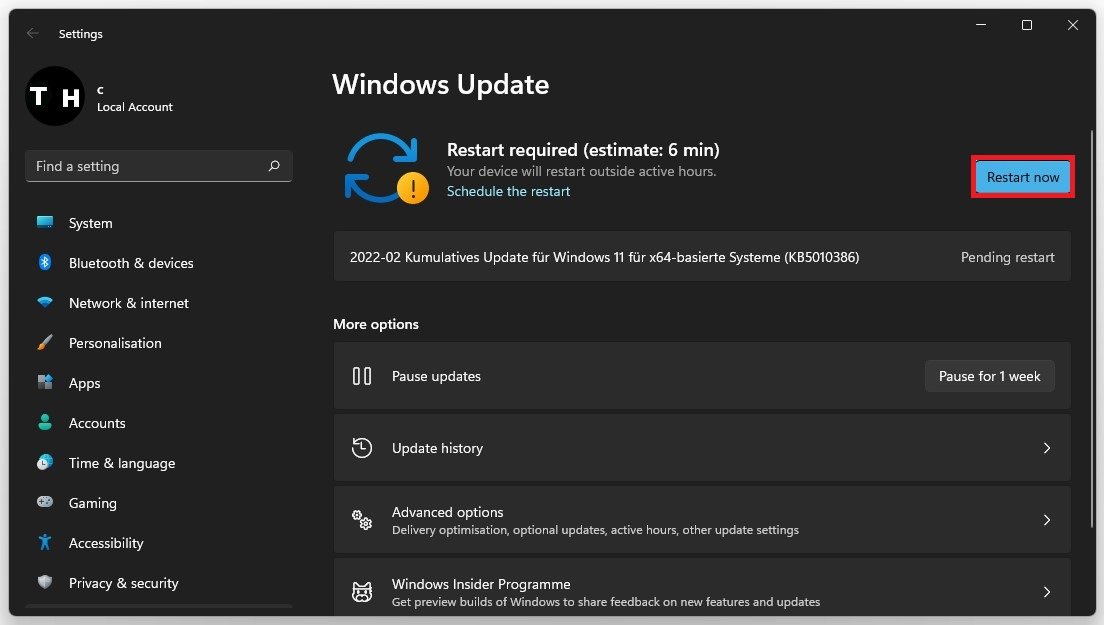Viewport: 1104px width, 625px height.
Task: Expand Windows Insider Programme chevron
Action: pos(1046,592)
